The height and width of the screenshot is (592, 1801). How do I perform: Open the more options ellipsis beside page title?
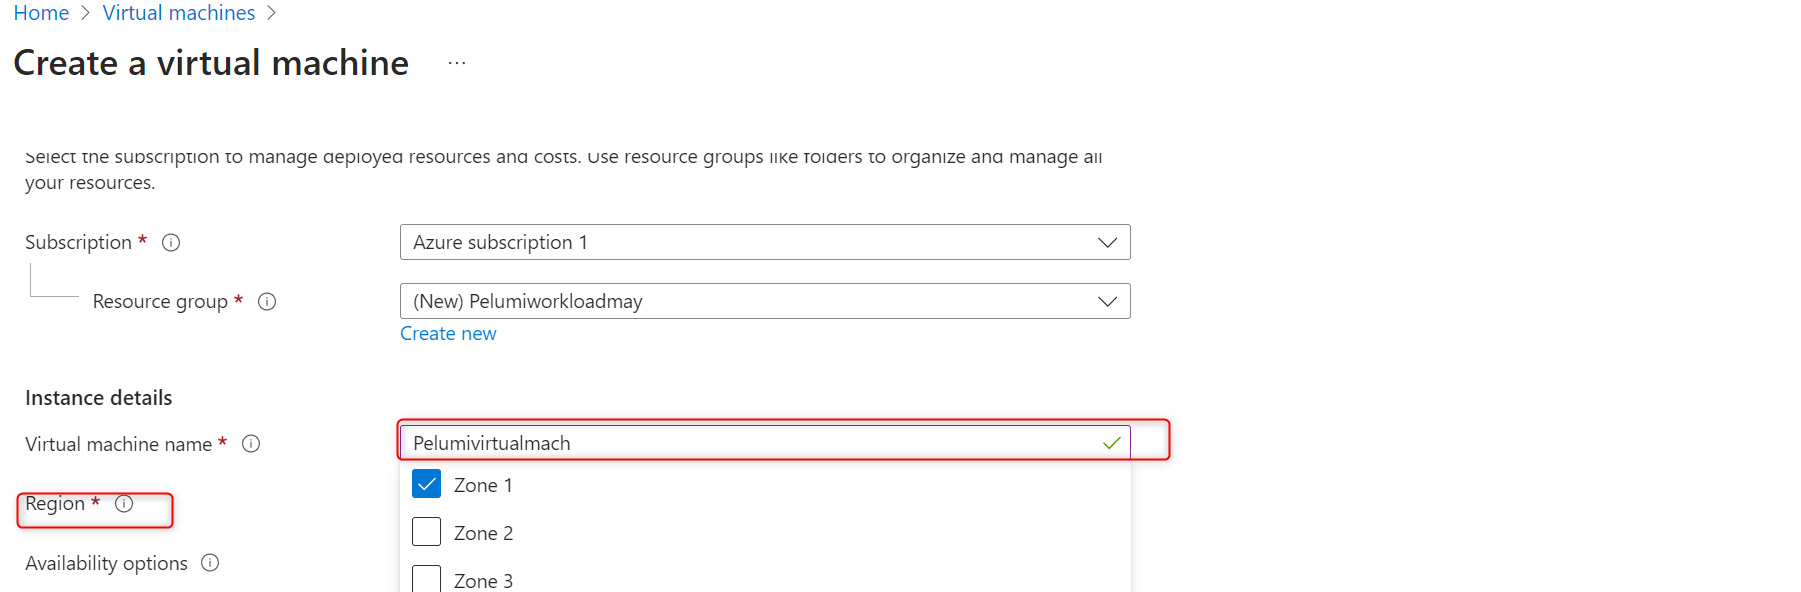point(457,63)
